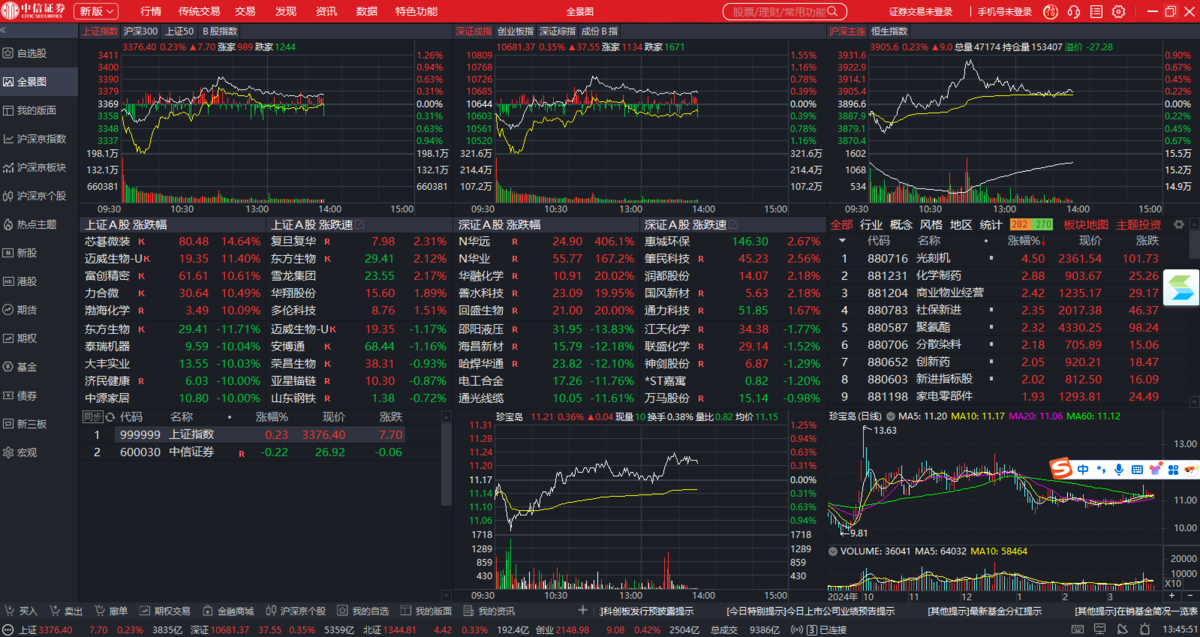Screen dimensions: 1200x637
Task: Sort sector table by the 涨幅% column
Action: (x=1028, y=240)
